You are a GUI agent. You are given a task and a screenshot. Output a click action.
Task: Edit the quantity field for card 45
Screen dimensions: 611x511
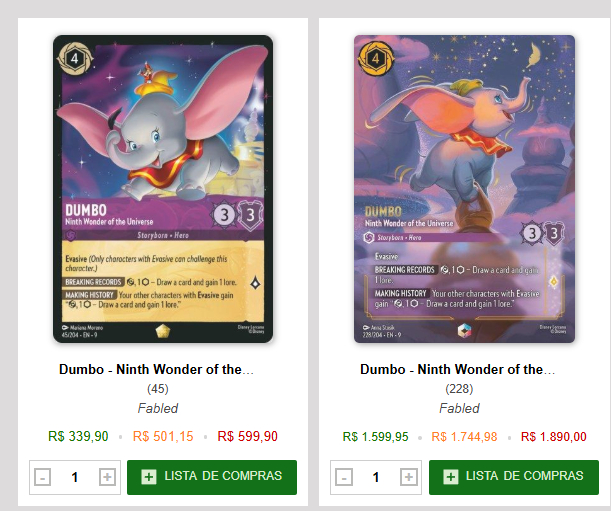[75, 477]
